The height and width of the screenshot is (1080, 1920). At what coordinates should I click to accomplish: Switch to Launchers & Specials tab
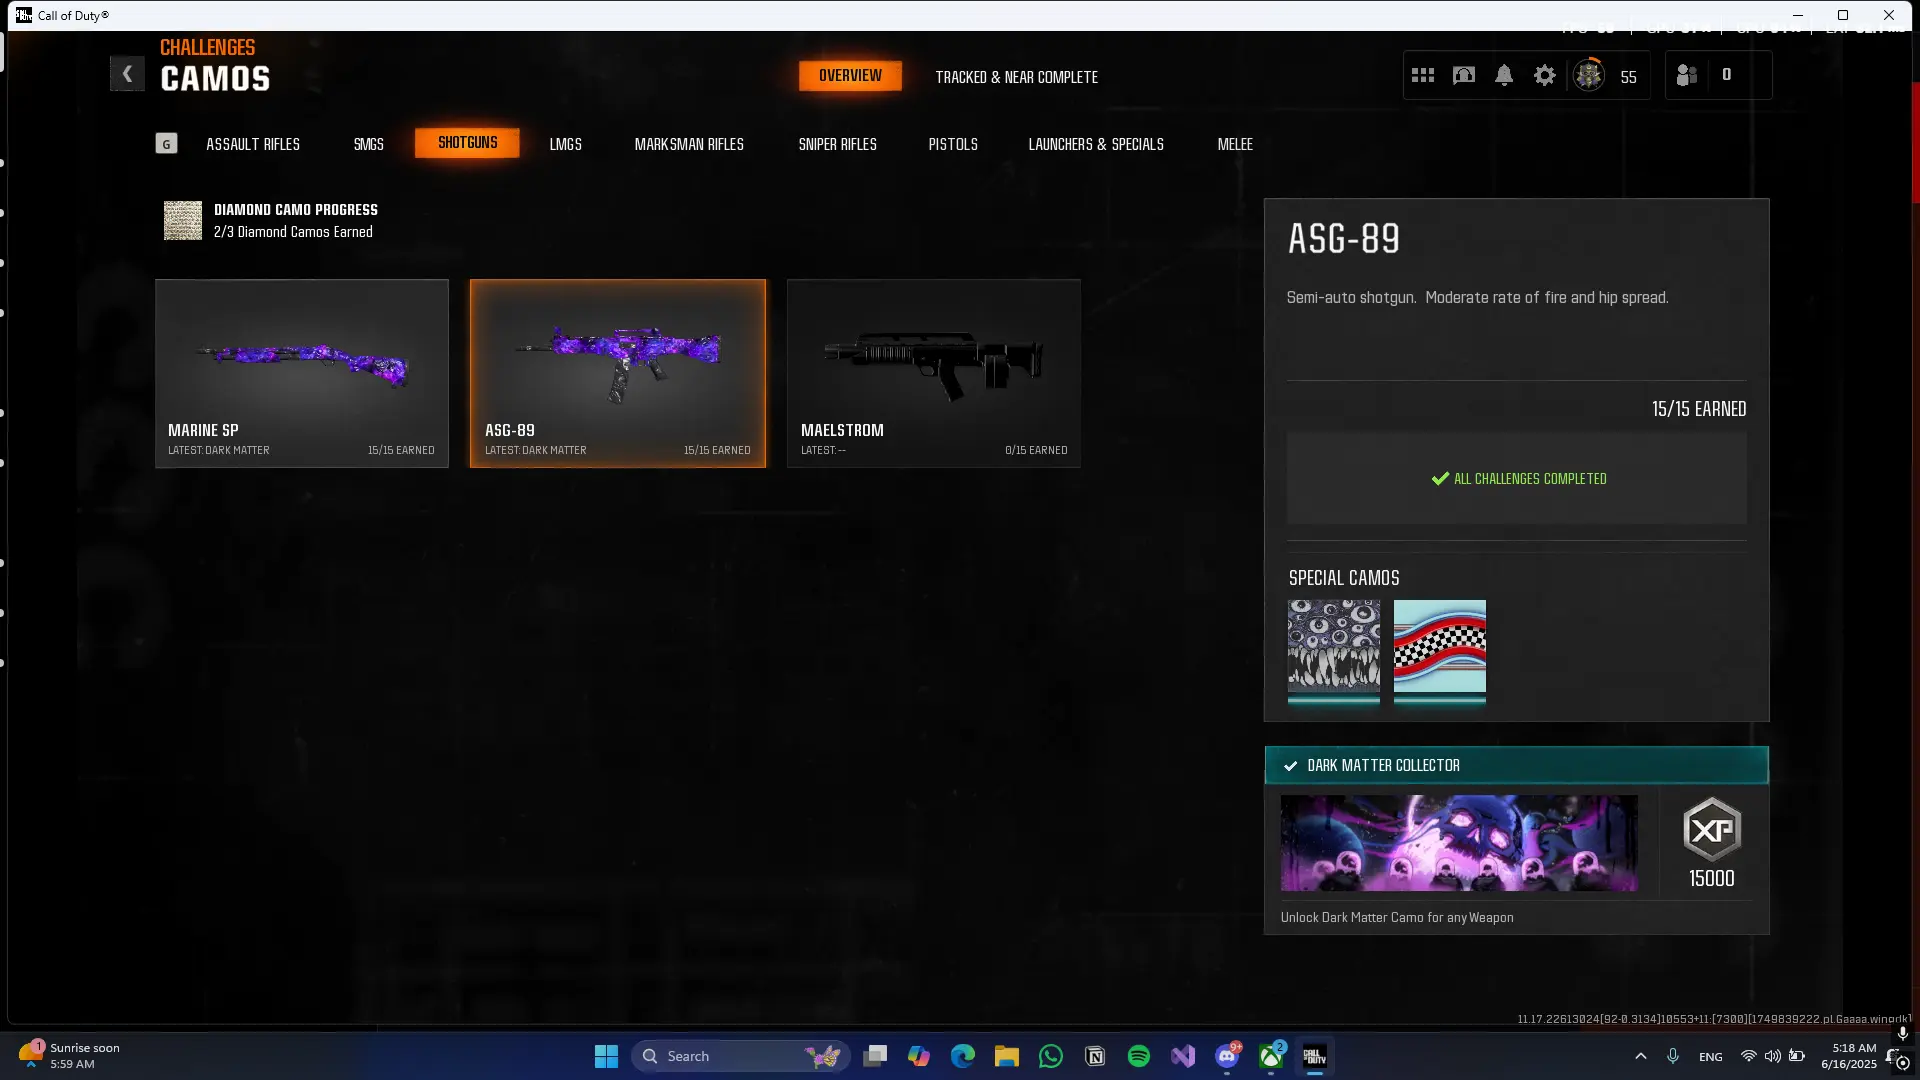(1096, 144)
